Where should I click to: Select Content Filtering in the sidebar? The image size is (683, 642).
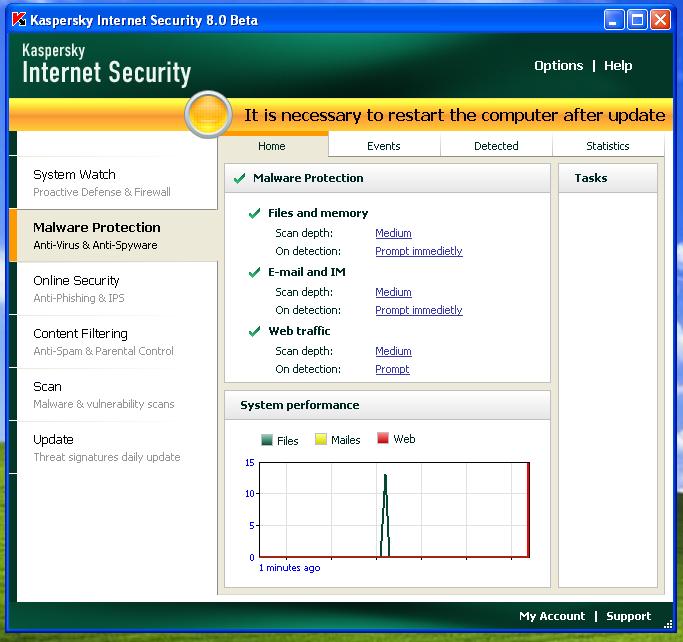tap(117, 342)
